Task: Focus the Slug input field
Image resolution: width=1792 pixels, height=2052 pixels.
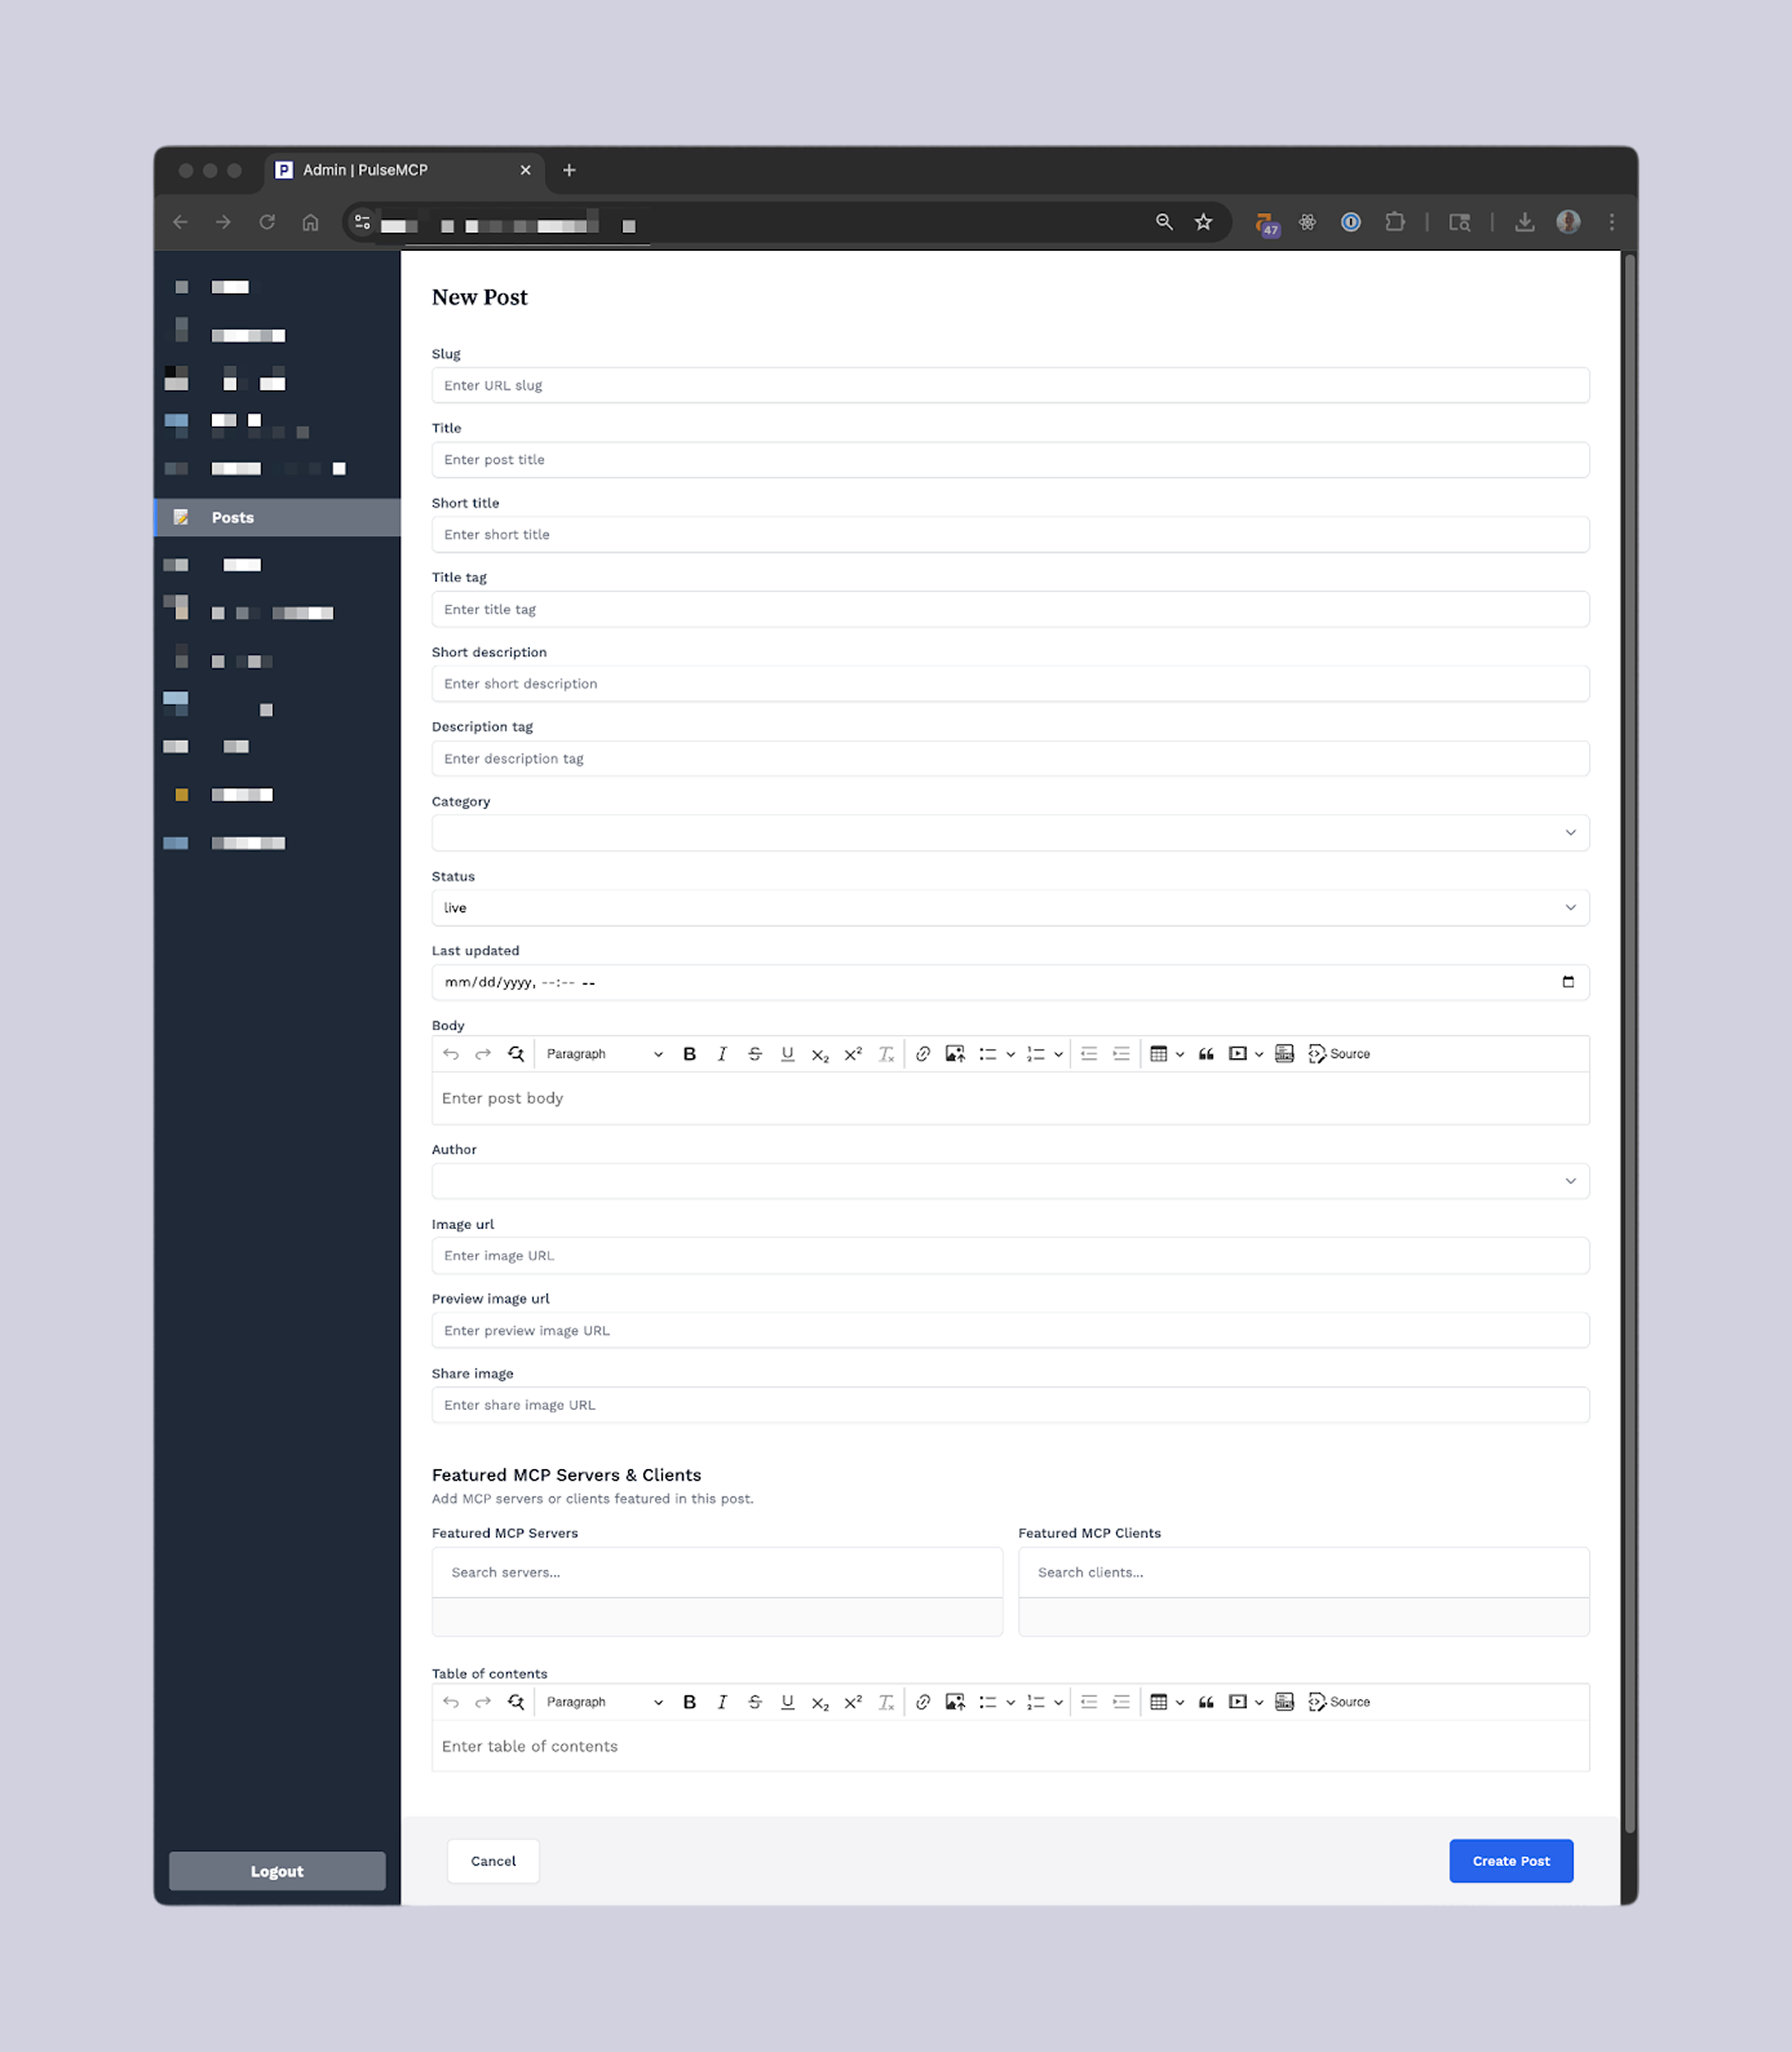Action: pos(1010,386)
